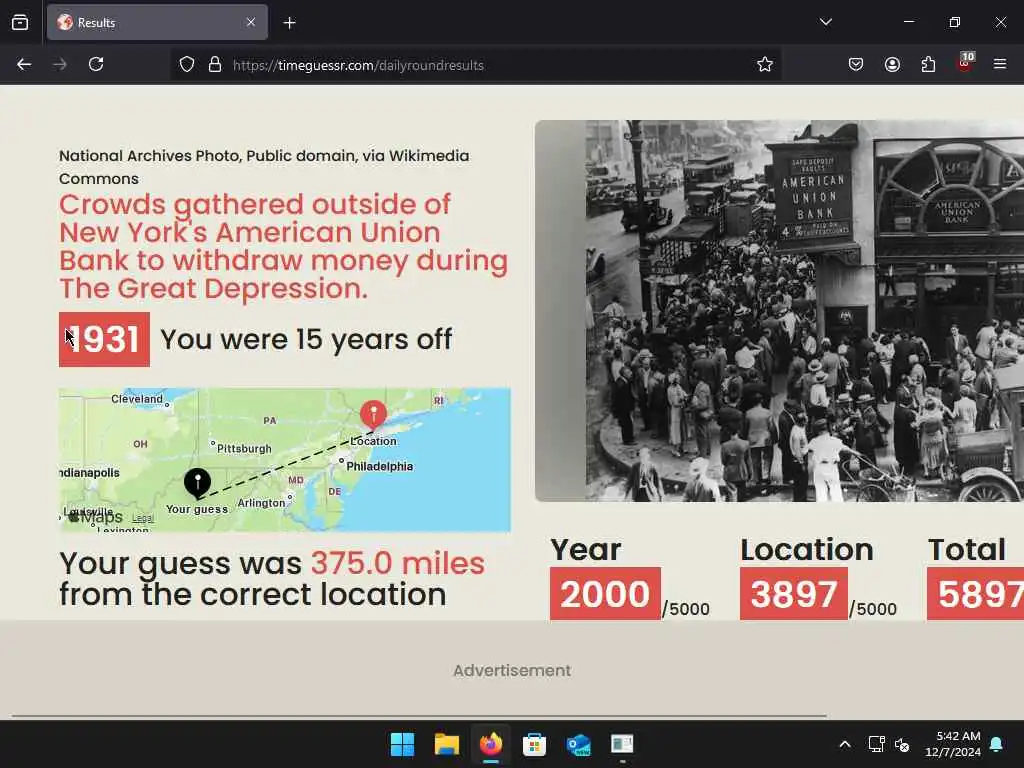The height and width of the screenshot is (768, 1024).
Task: Select the Results browser tab
Action: 157,22
